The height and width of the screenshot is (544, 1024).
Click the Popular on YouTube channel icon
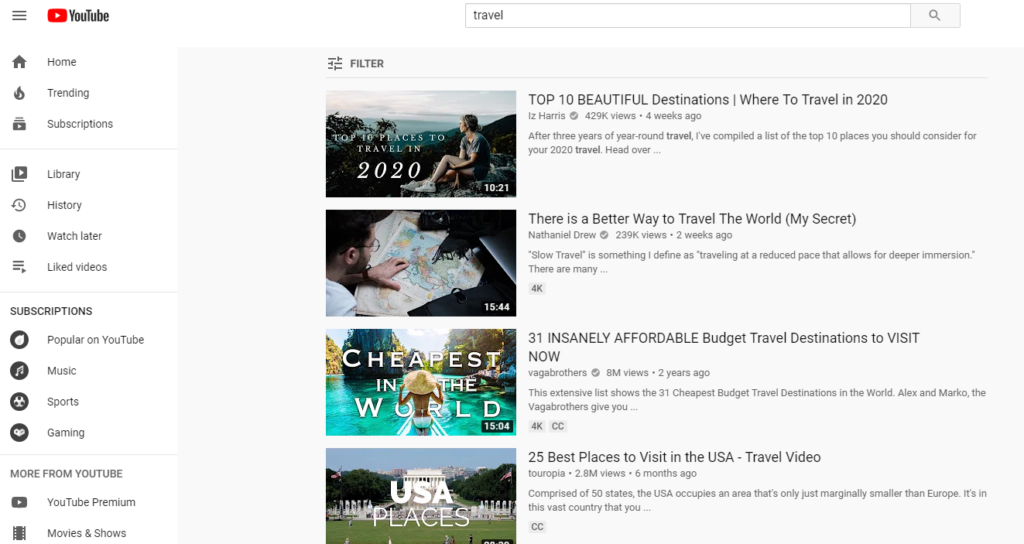click(20, 340)
